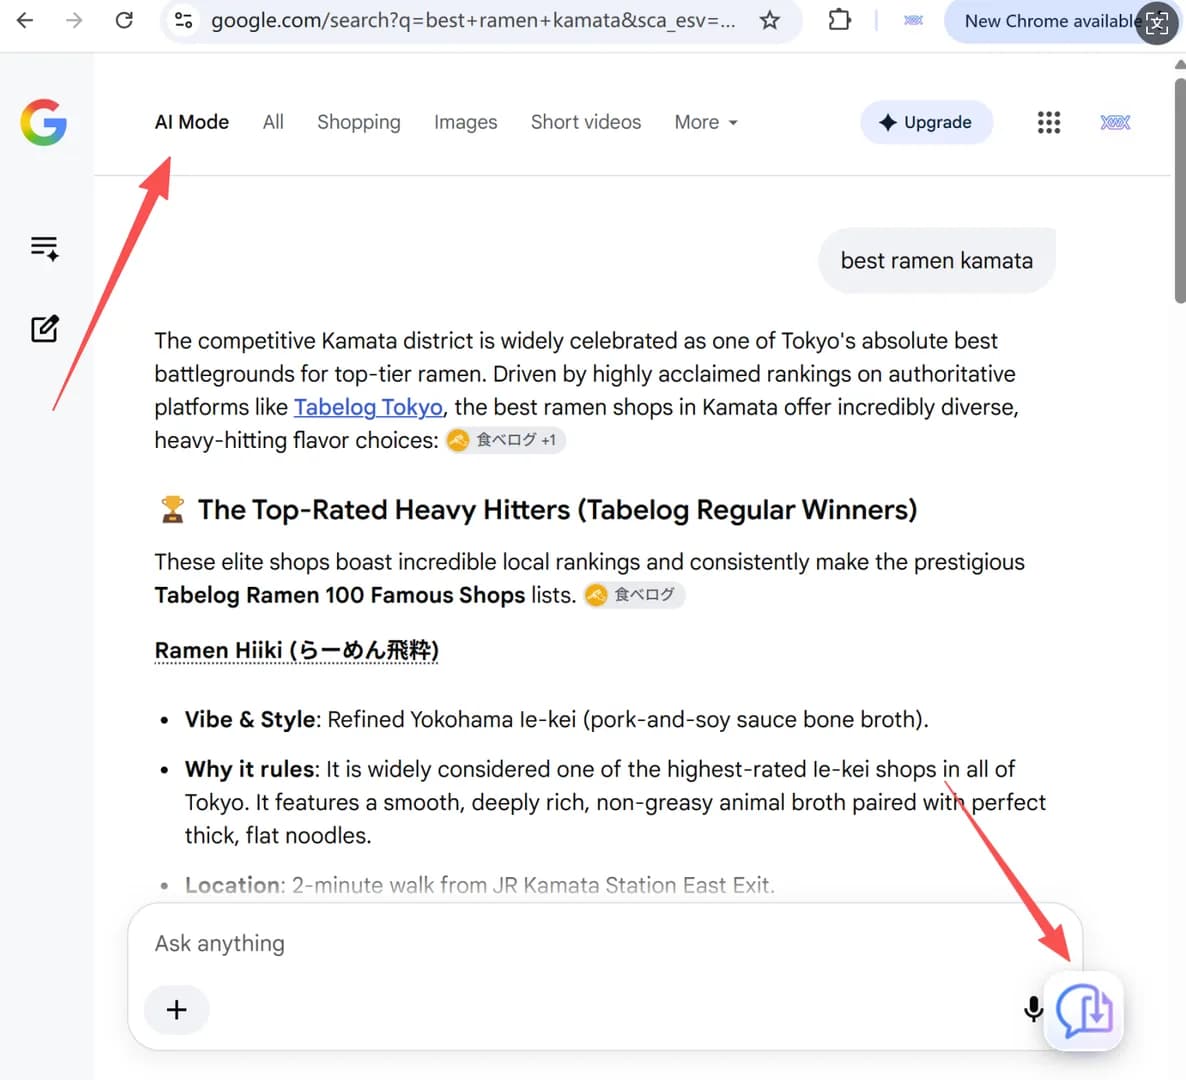Reload the page with the refresh icon
This screenshot has width=1186, height=1080.
[124, 20]
